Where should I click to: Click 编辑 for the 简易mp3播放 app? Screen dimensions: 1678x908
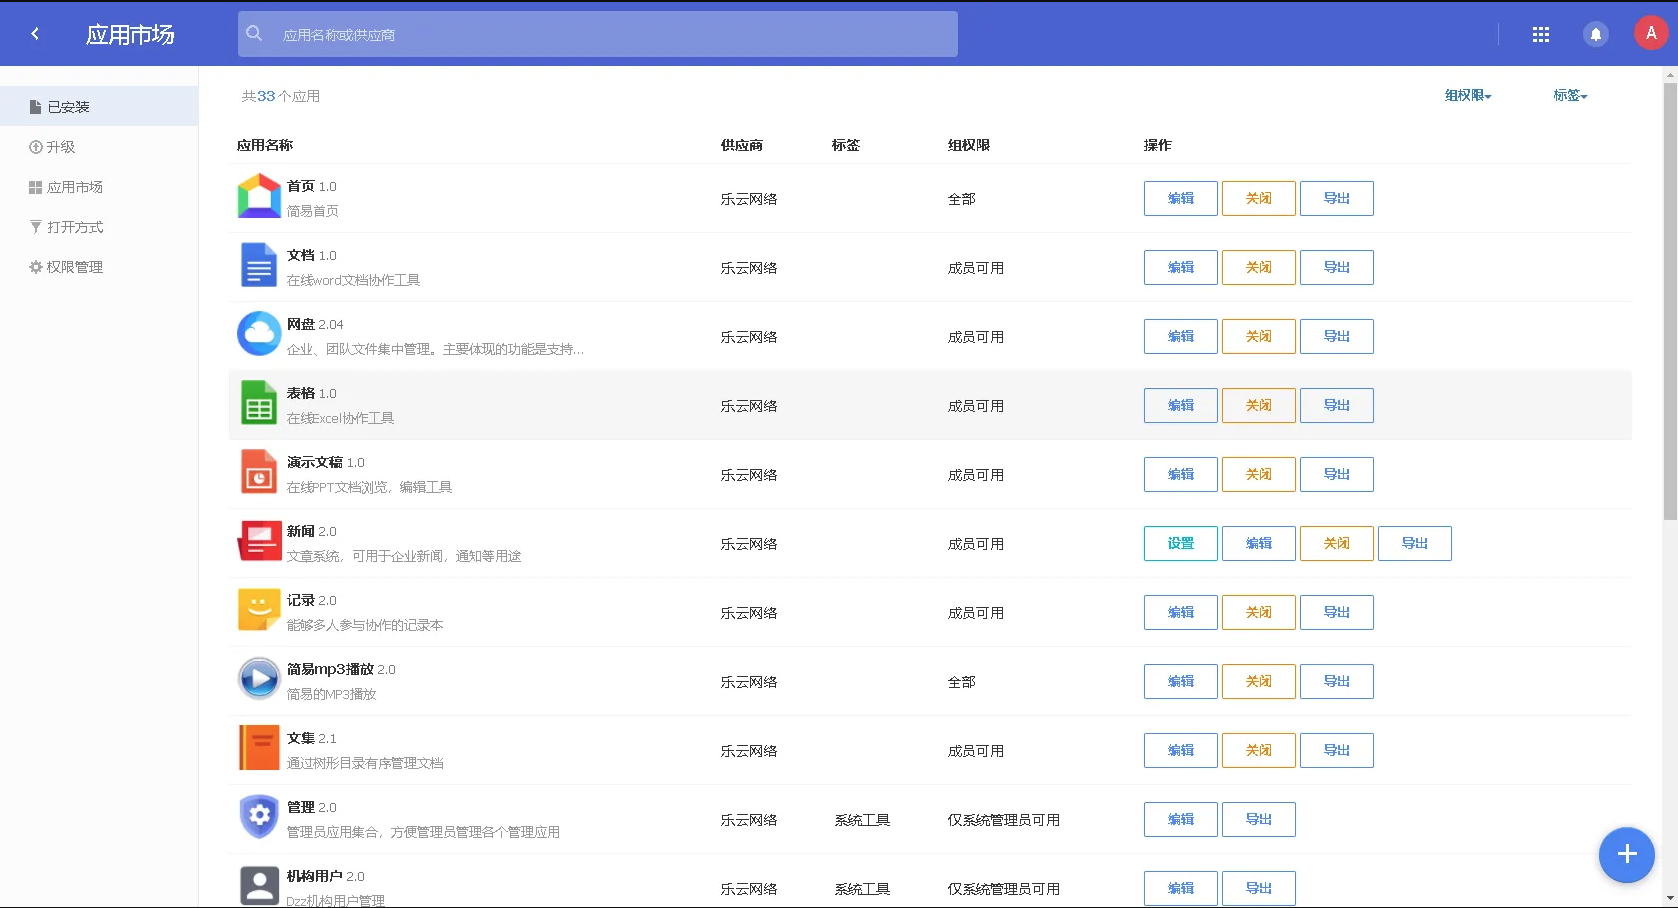click(x=1181, y=681)
